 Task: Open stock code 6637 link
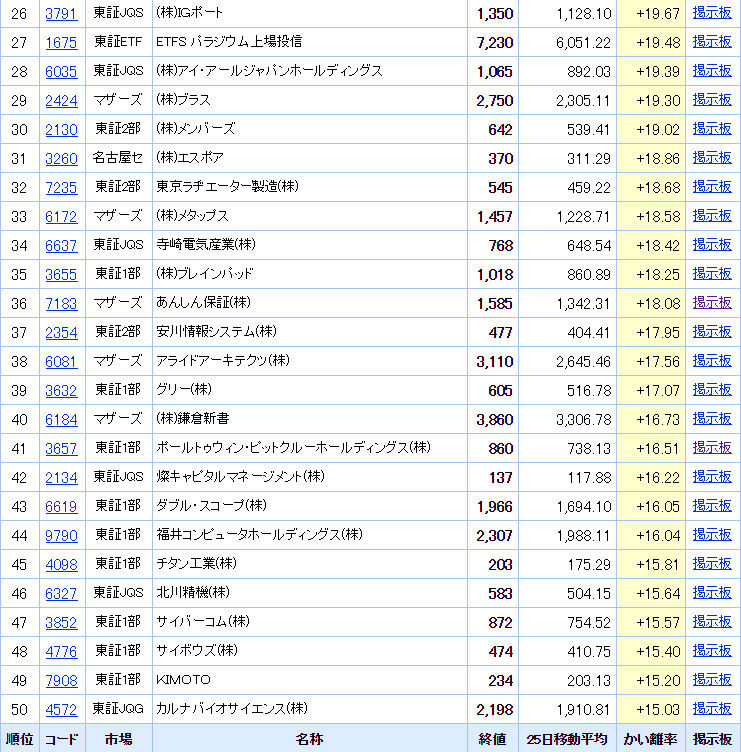[x=61, y=246]
